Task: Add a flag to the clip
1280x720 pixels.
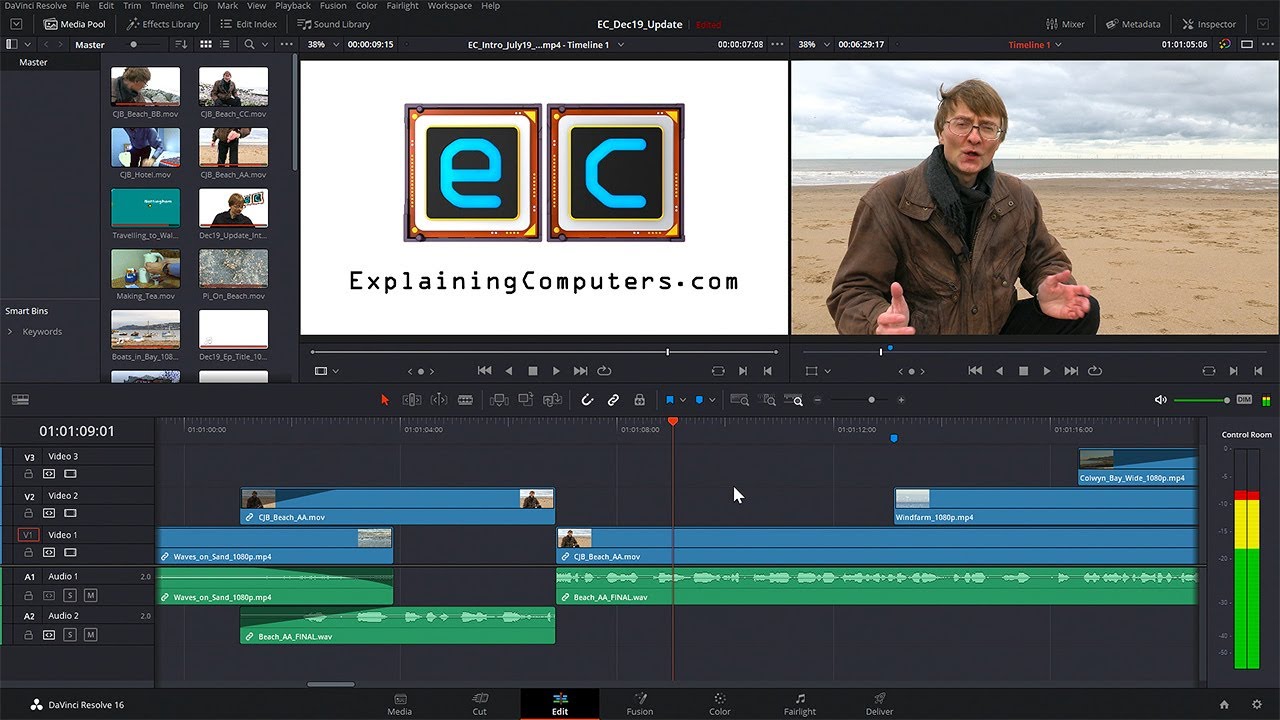Action: (x=670, y=400)
